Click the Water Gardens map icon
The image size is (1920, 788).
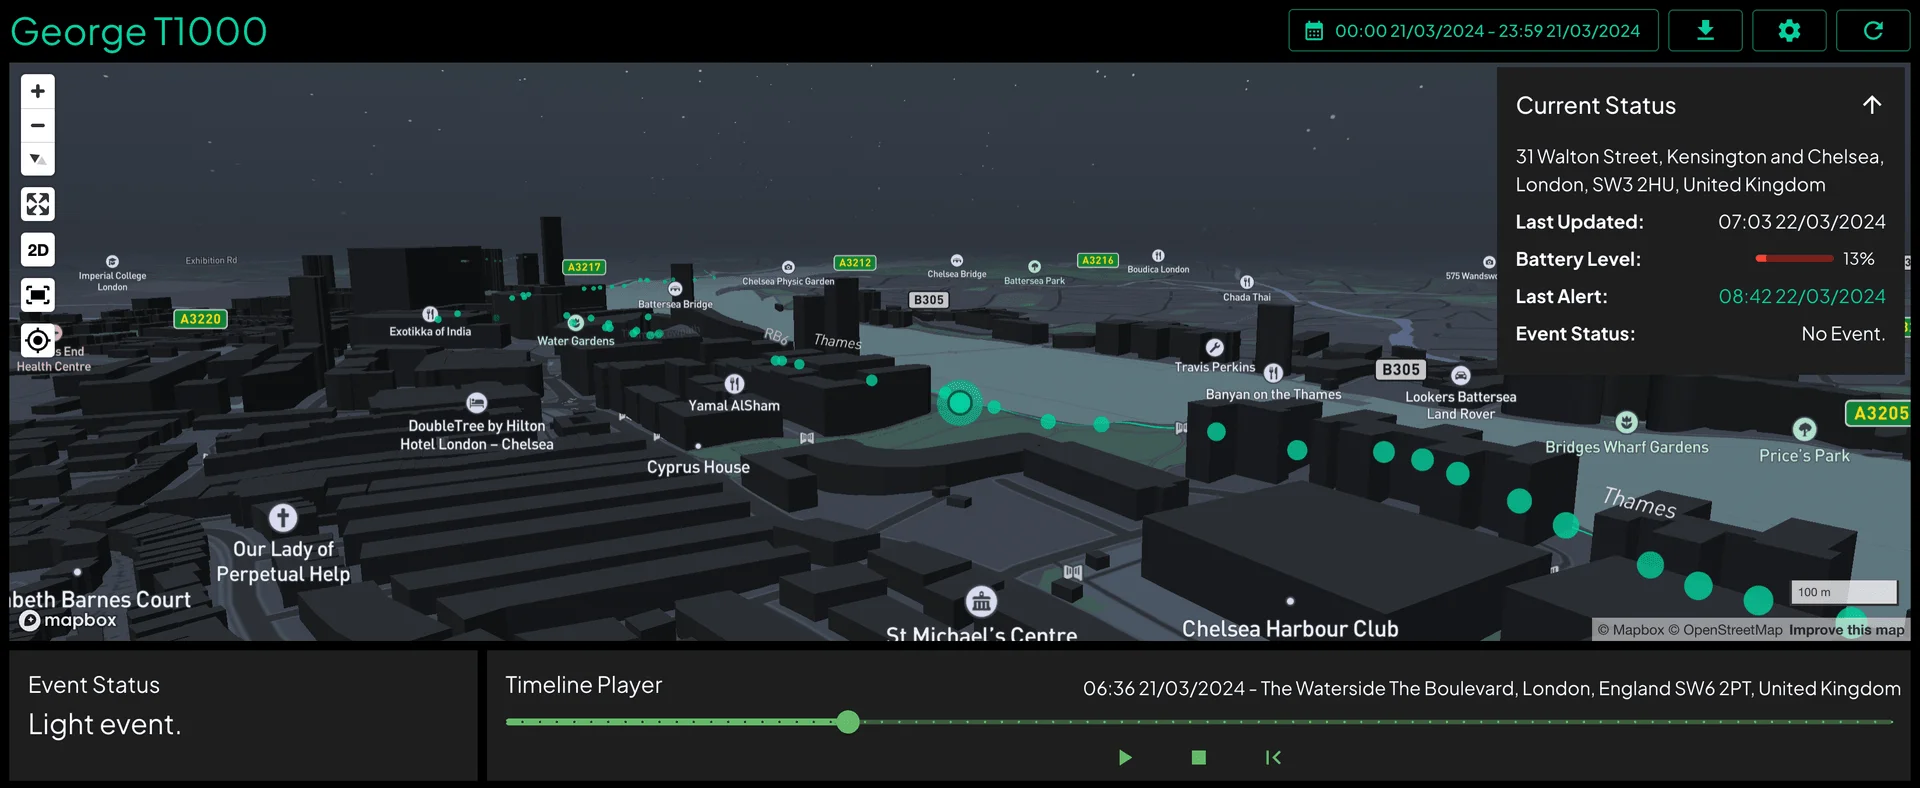pos(576,323)
